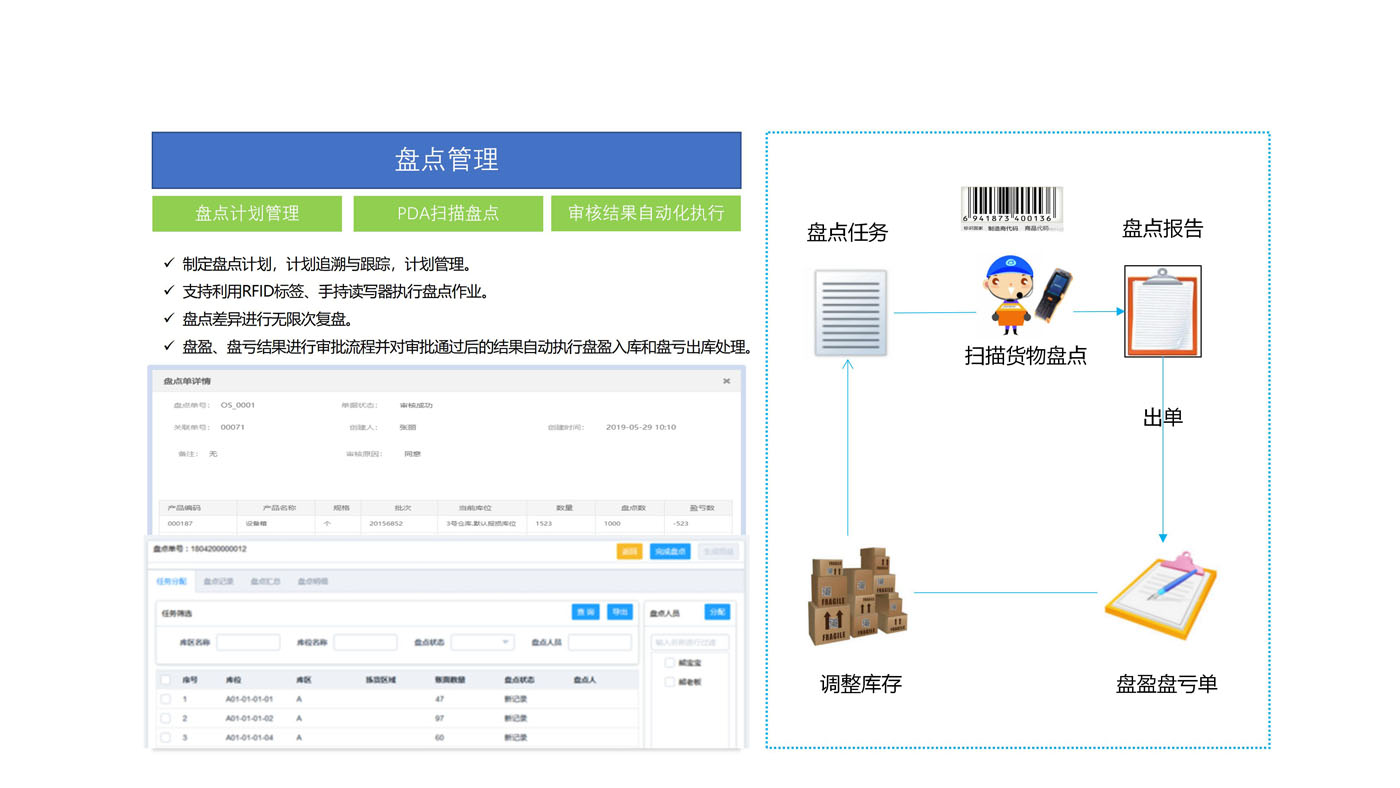The height and width of the screenshot is (788, 1400).
Task: Check the row with 库位 A01-01-01-02
Action: tap(166, 718)
